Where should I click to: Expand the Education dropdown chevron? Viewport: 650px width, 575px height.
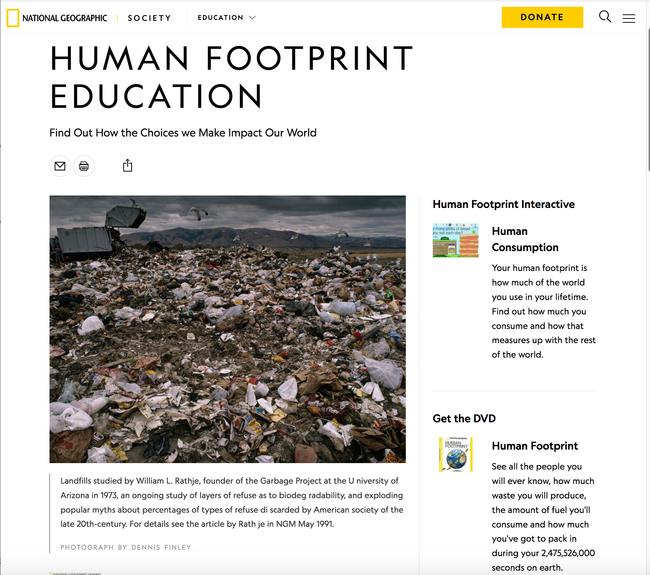252,18
